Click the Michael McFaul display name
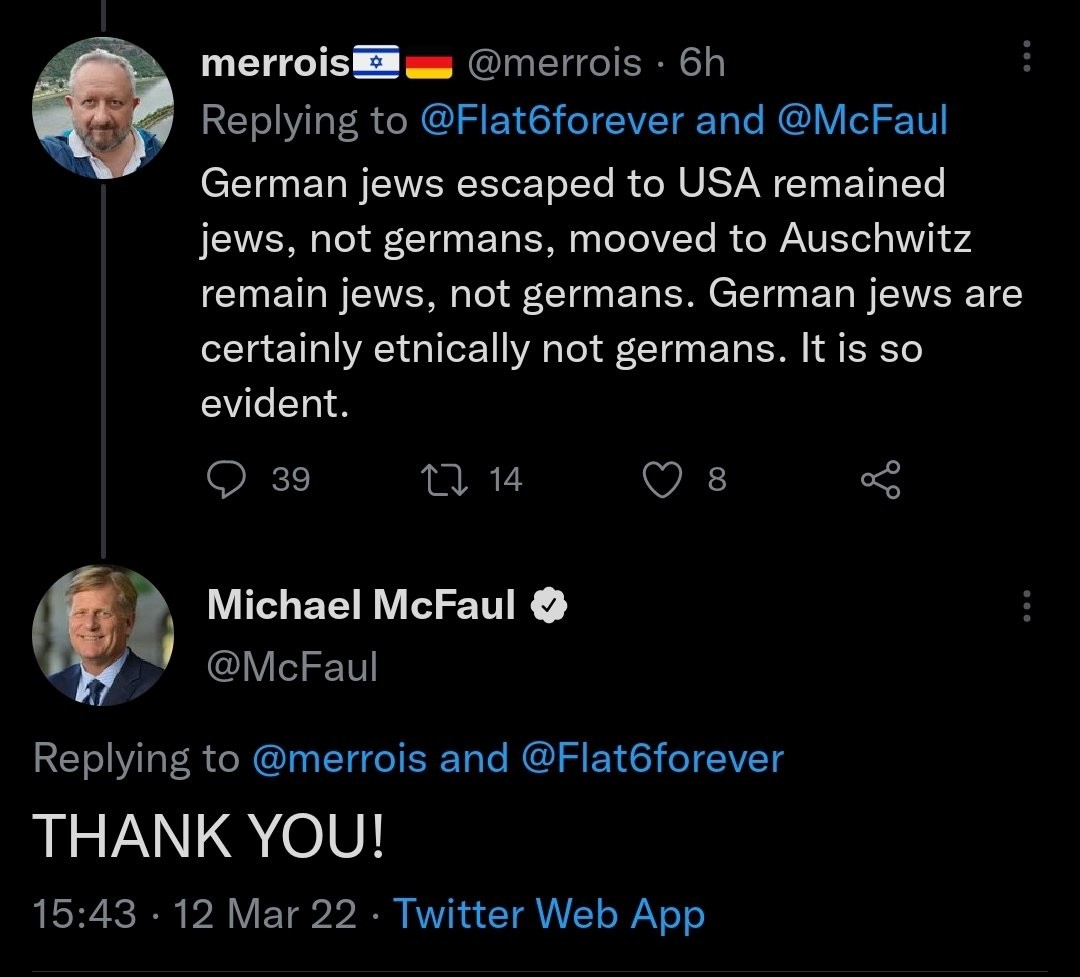 (x=361, y=605)
